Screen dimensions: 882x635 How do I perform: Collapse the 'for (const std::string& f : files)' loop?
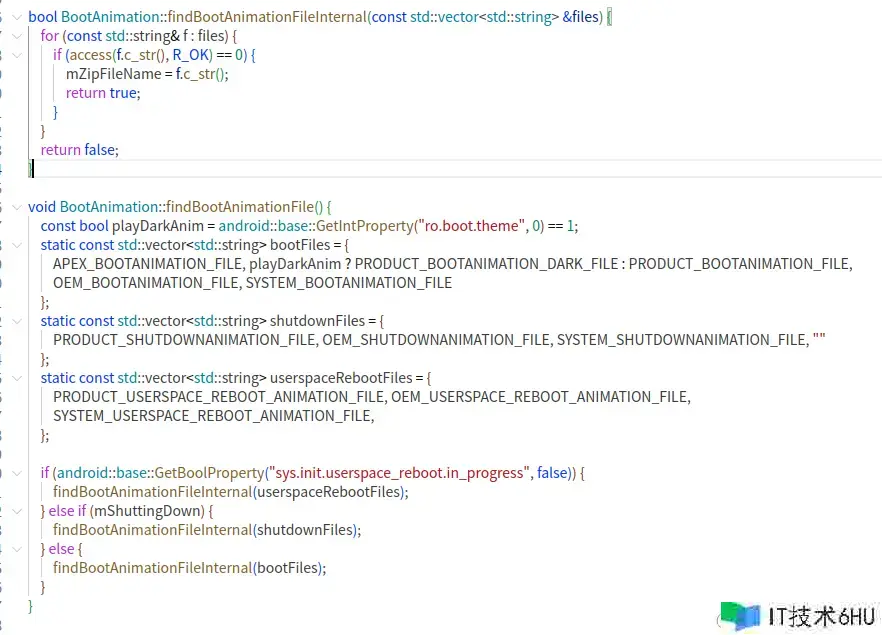coord(17,37)
